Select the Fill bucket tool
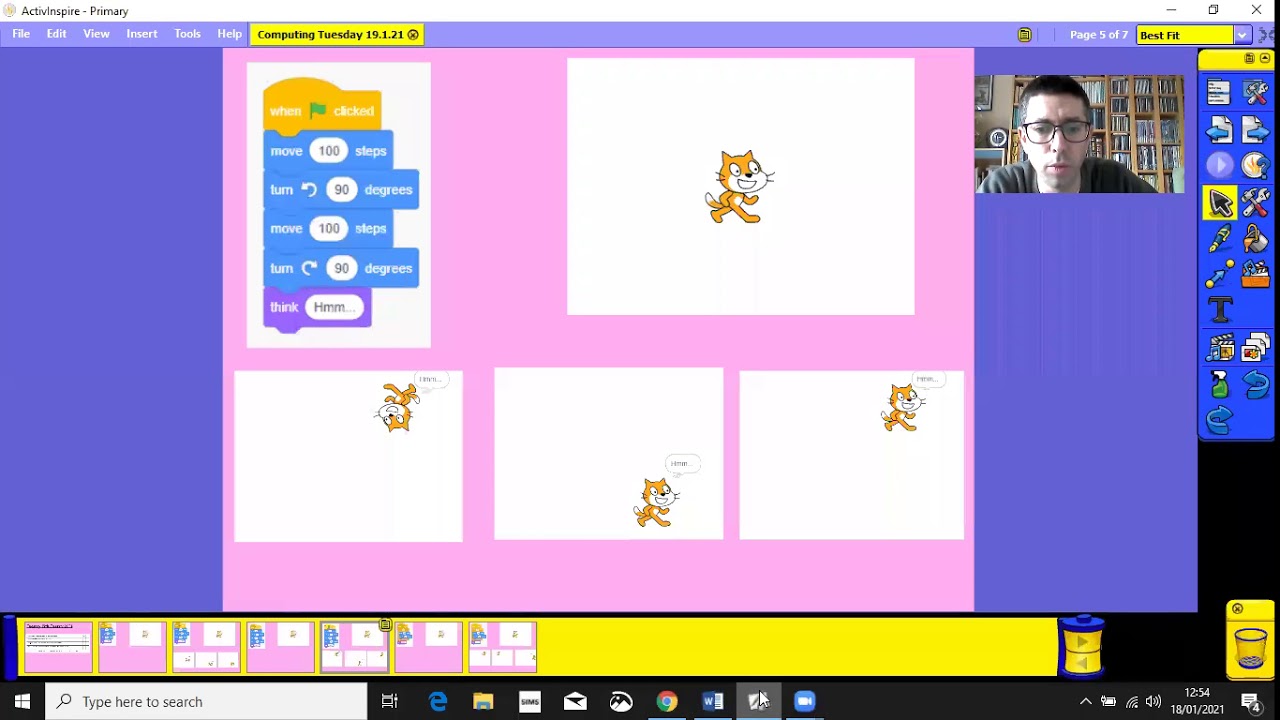Image resolution: width=1280 pixels, height=720 pixels. coord(1255,239)
